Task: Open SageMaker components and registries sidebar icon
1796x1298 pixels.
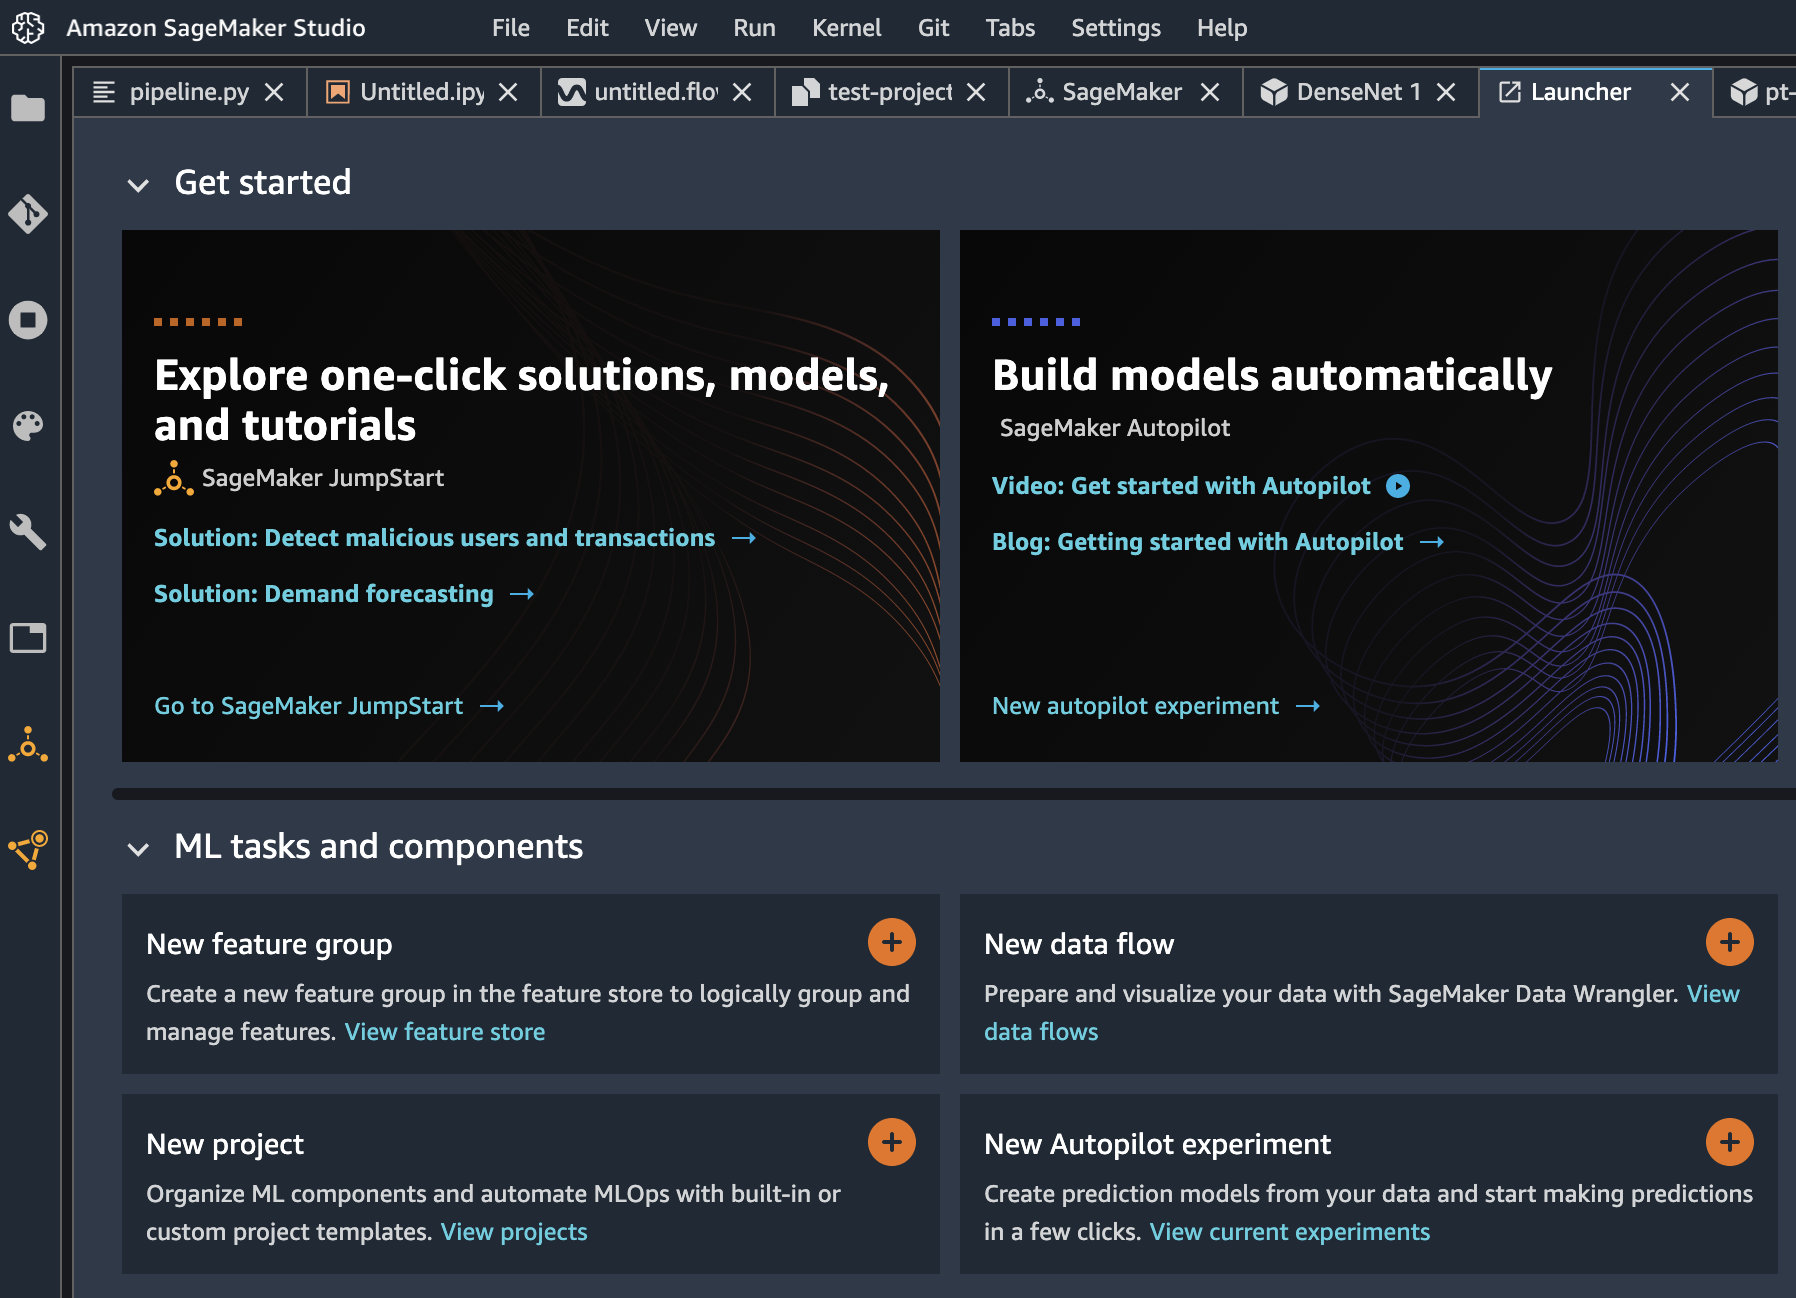Action: [x=28, y=850]
